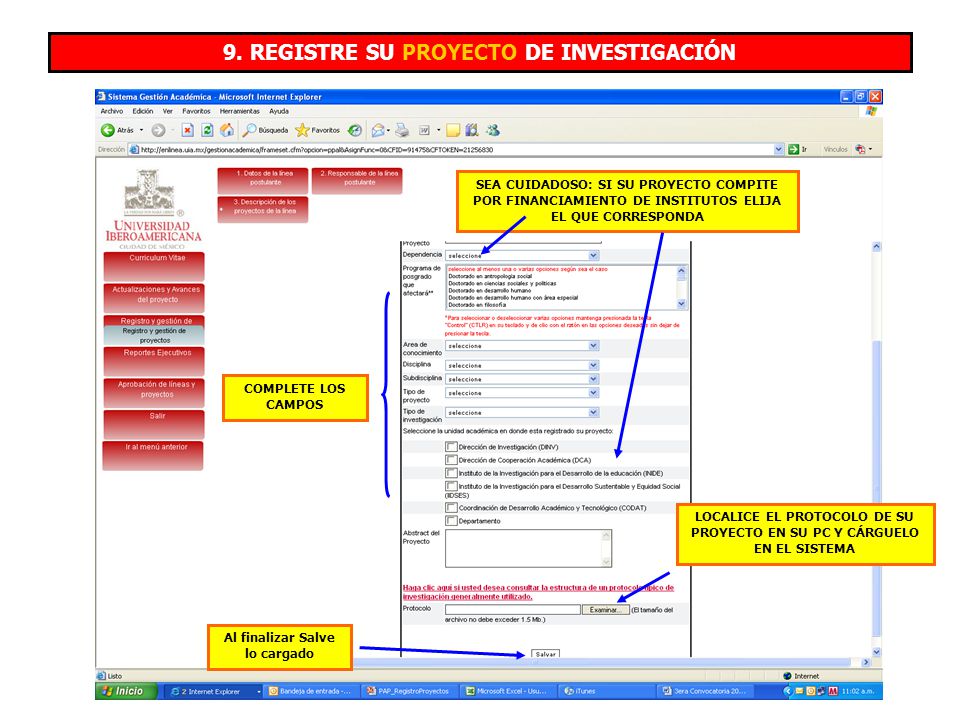Image resolution: width=960 pixels, height=720 pixels.
Task: Check Dirección de Cooperación Académica (DCA)
Action: pyautogui.click(x=451, y=460)
